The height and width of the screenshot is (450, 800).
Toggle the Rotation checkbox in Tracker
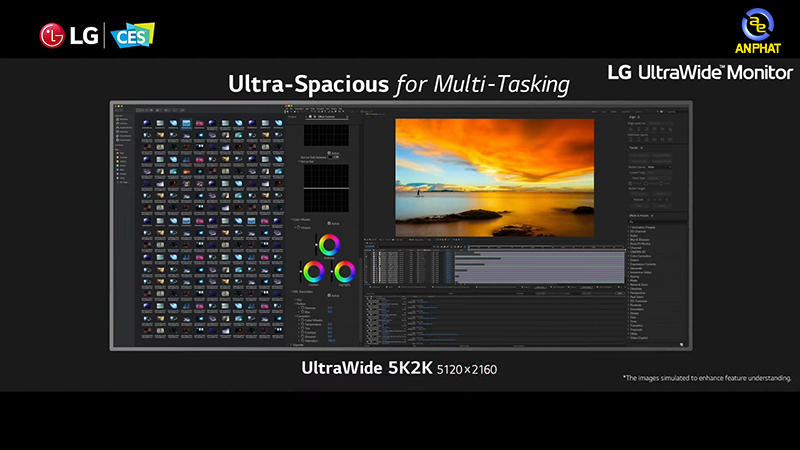click(646, 184)
